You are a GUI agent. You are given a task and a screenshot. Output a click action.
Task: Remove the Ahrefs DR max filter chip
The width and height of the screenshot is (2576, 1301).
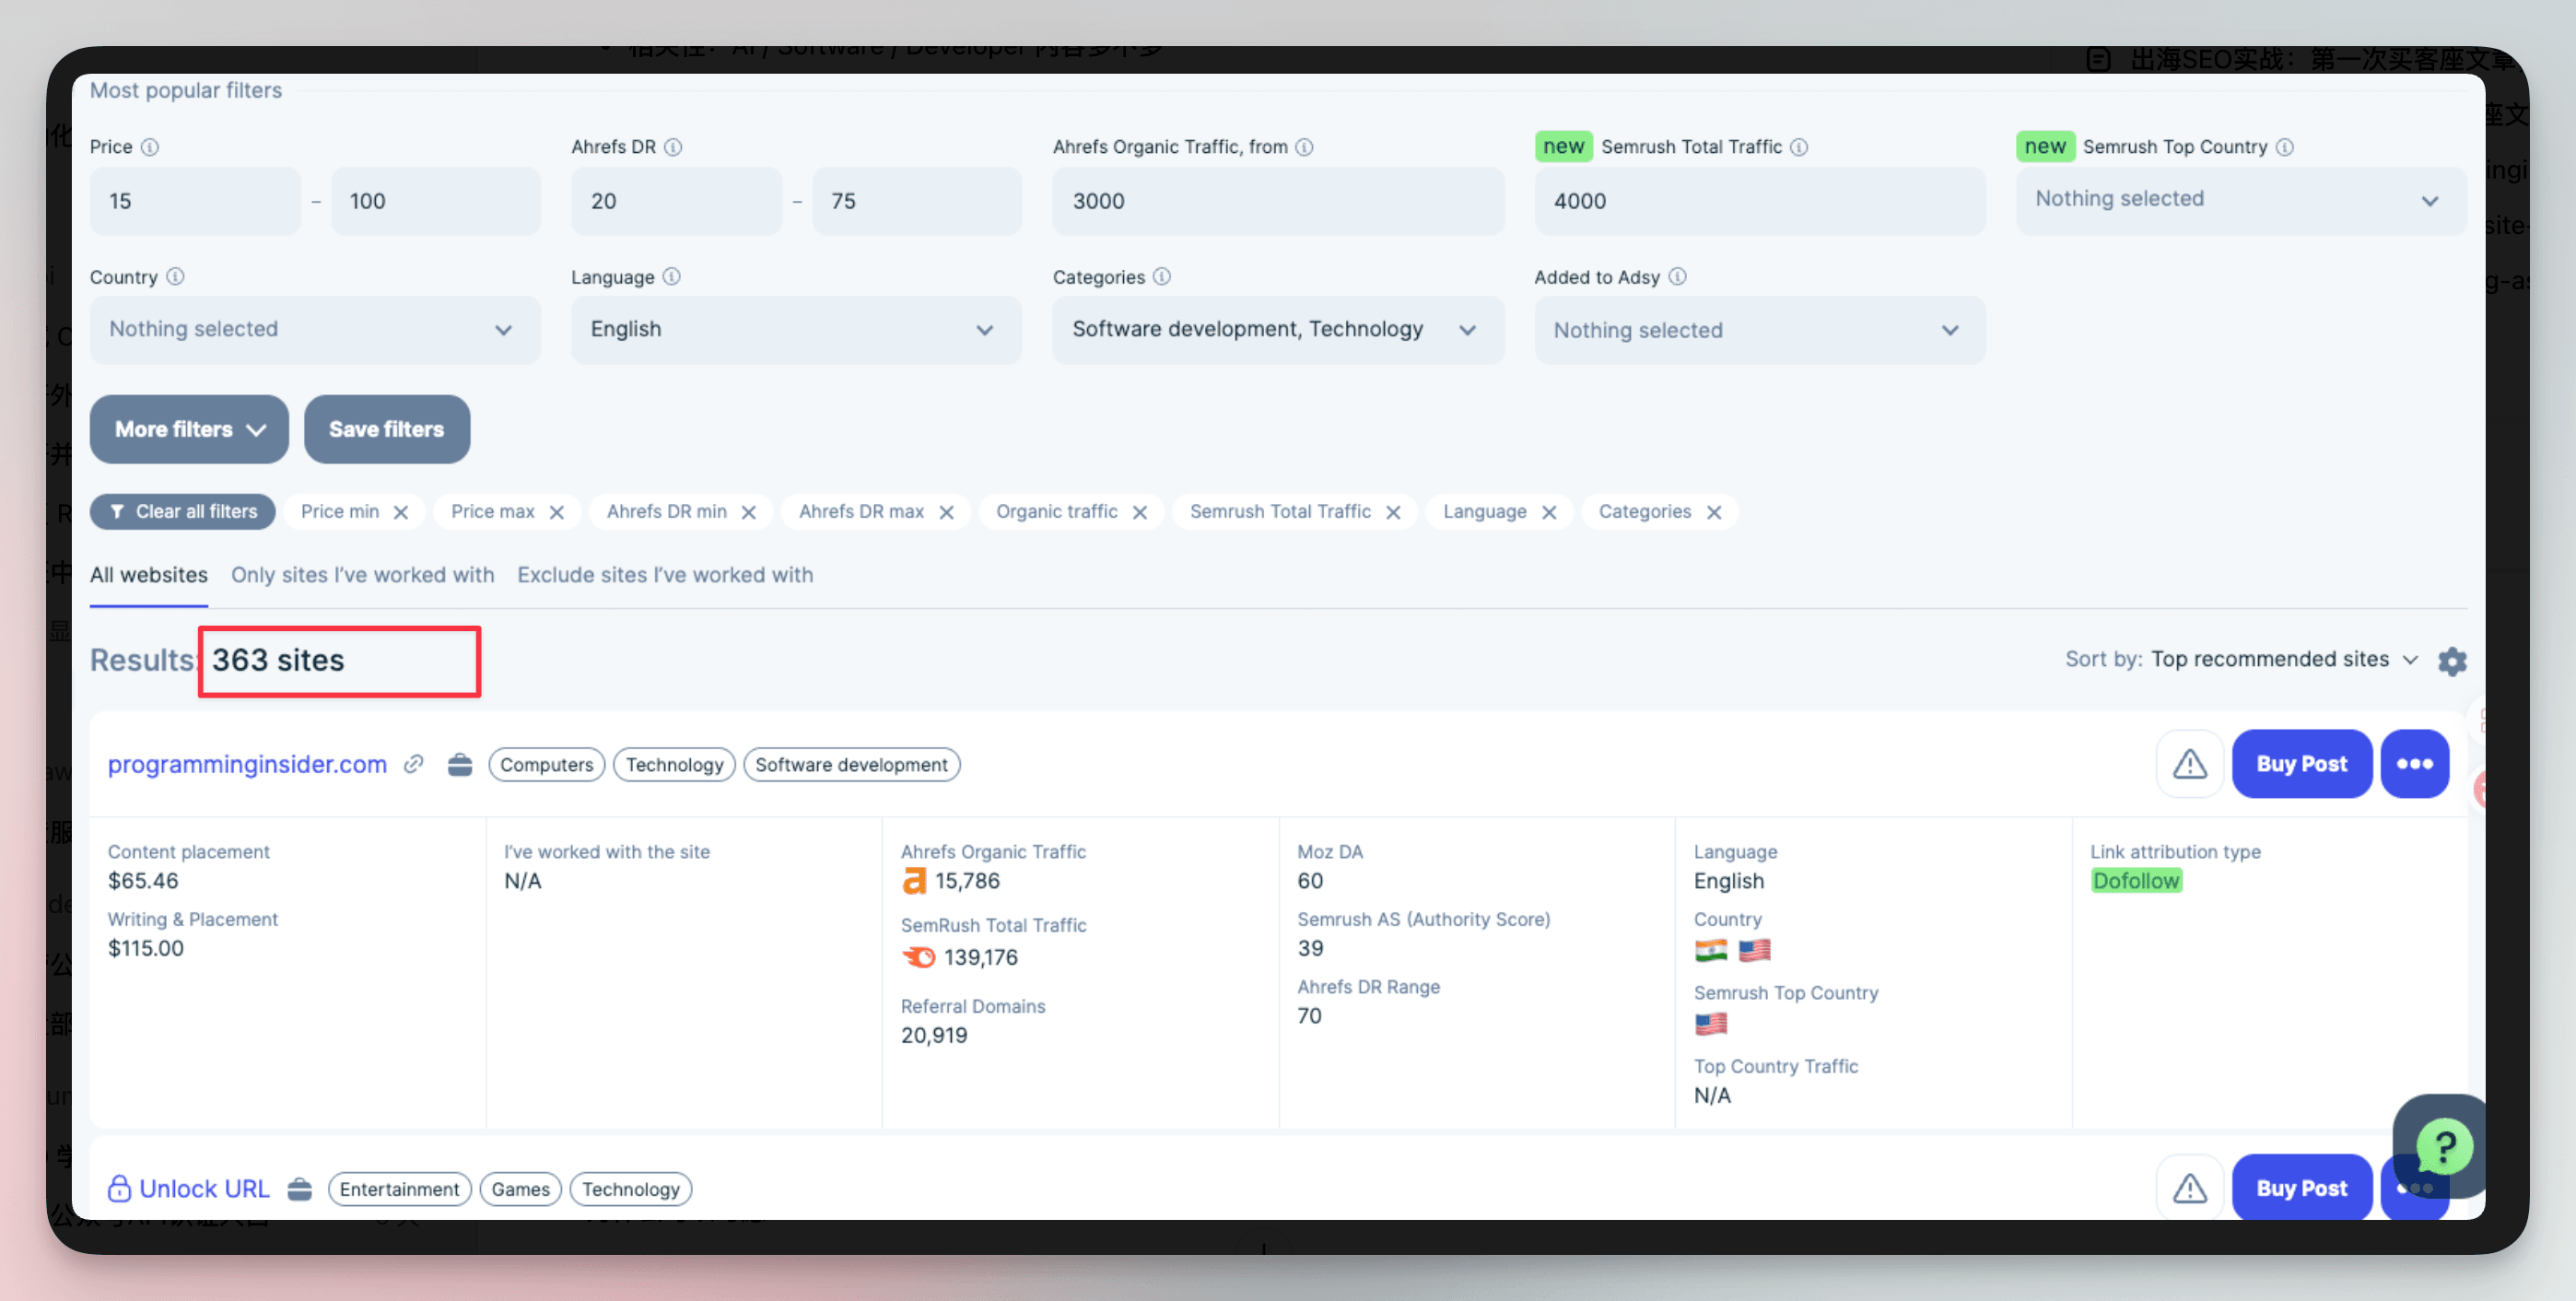[946, 512]
